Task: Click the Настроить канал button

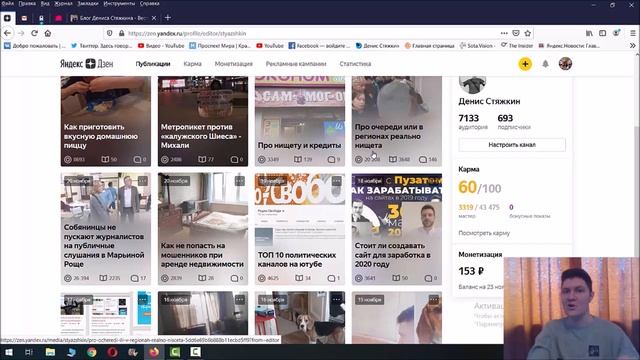Action: [512, 145]
